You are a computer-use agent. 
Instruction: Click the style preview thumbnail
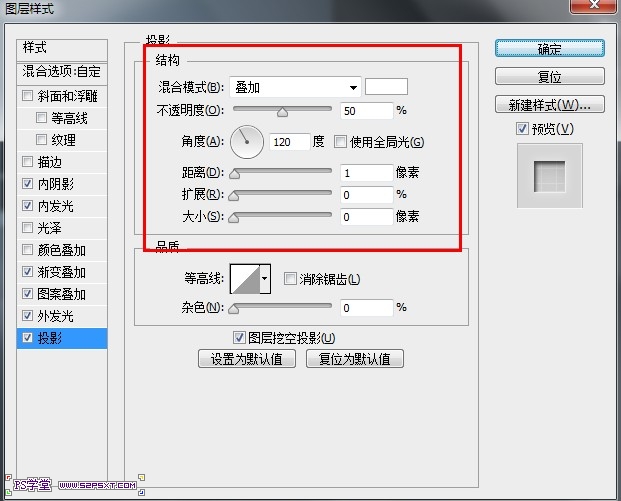(549, 178)
